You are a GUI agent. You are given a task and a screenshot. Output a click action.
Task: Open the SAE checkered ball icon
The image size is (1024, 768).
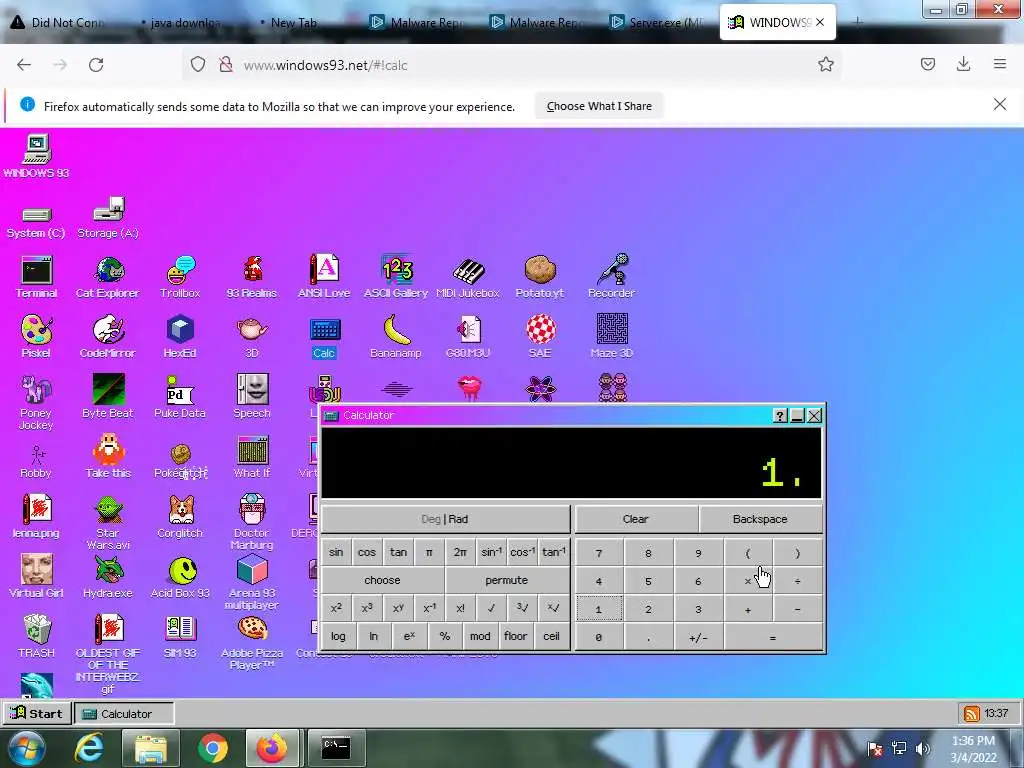540,336
